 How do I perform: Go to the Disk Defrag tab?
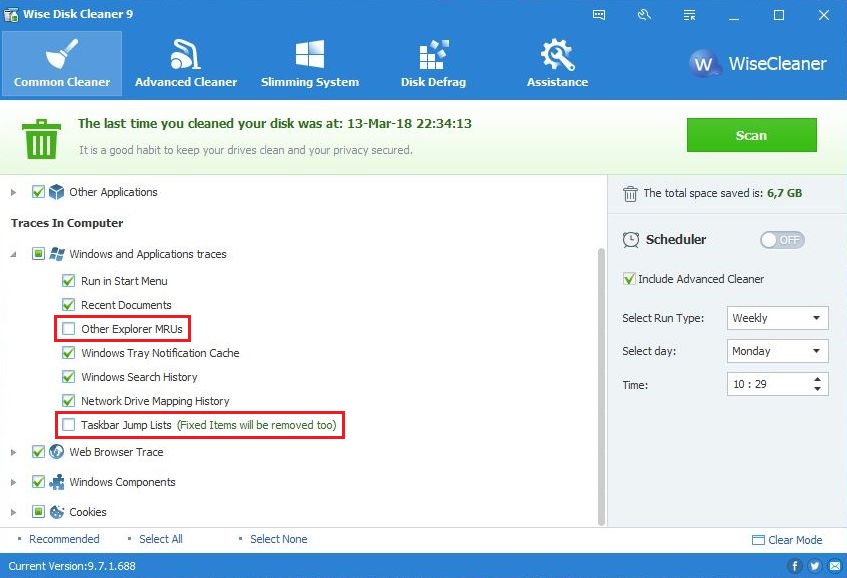[433, 64]
